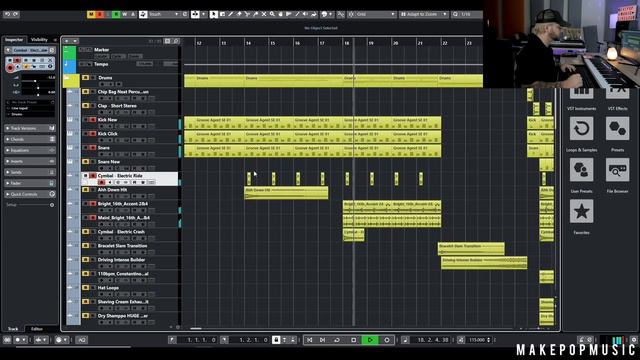Expand the Track Versions inspector section
Viewport: 640px width, 360px height.
click(x=30, y=128)
